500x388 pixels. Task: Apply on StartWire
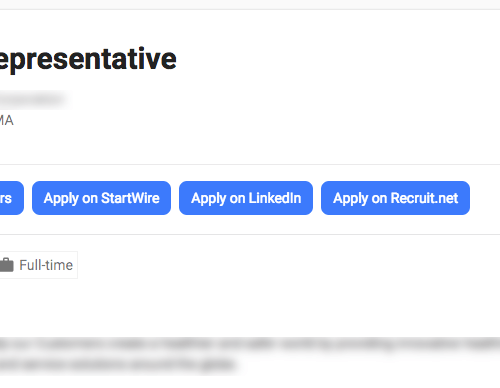click(x=101, y=198)
